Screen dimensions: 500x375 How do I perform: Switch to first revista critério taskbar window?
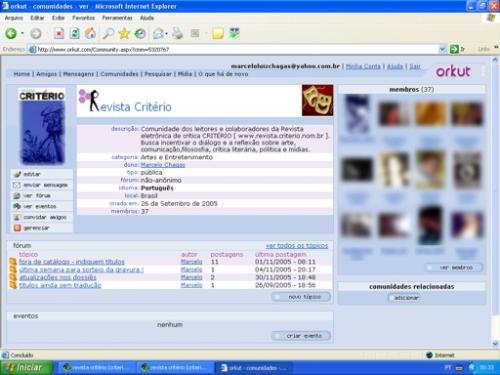tap(98, 368)
